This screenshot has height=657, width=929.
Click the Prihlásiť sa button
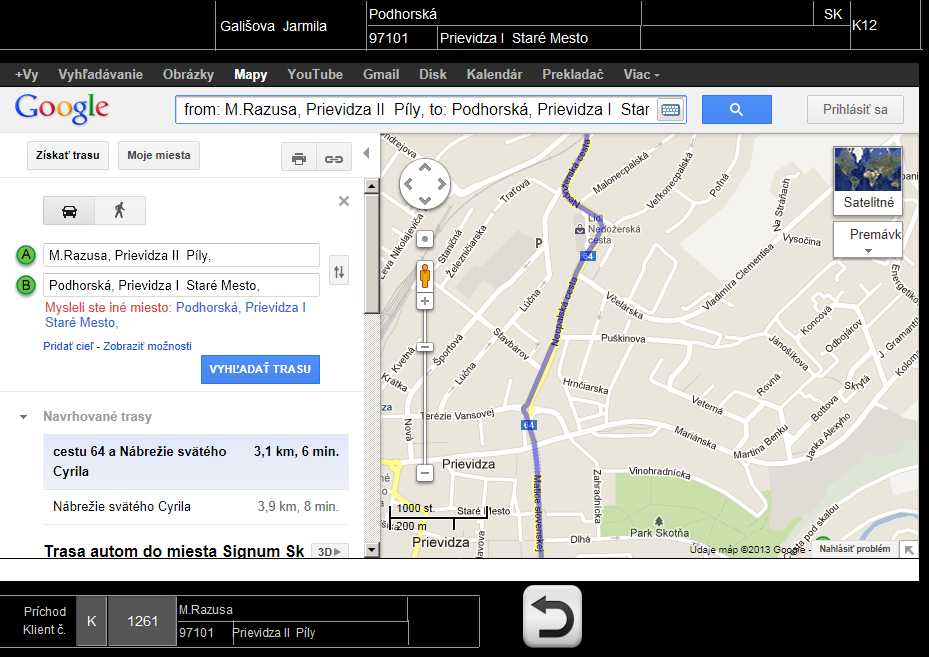click(855, 109)
